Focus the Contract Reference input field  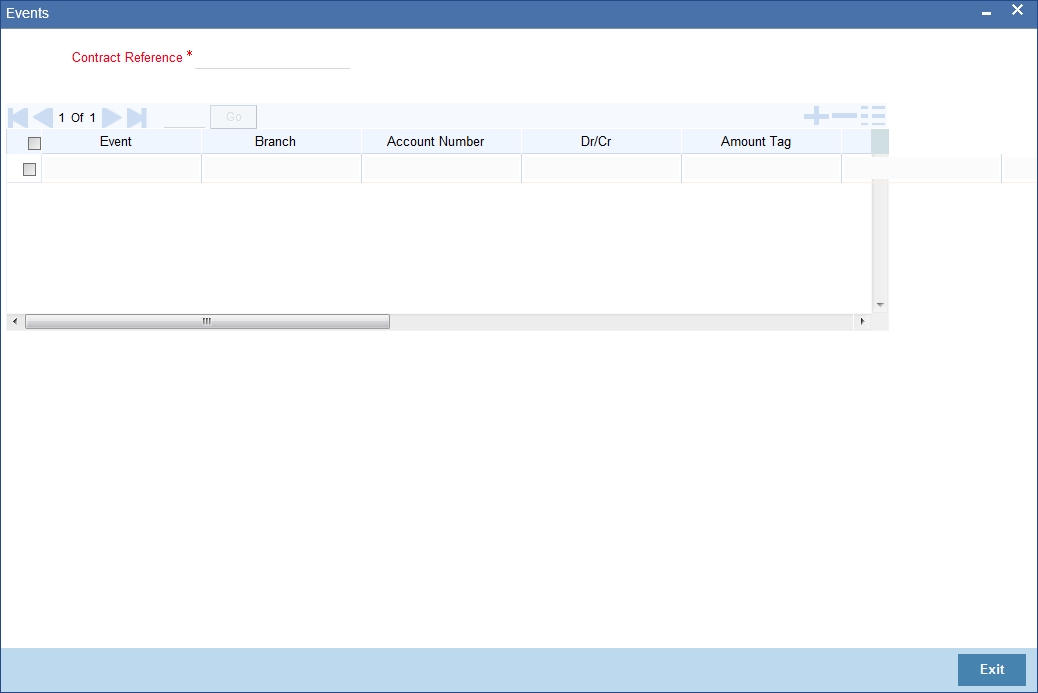tap(272, 58)
